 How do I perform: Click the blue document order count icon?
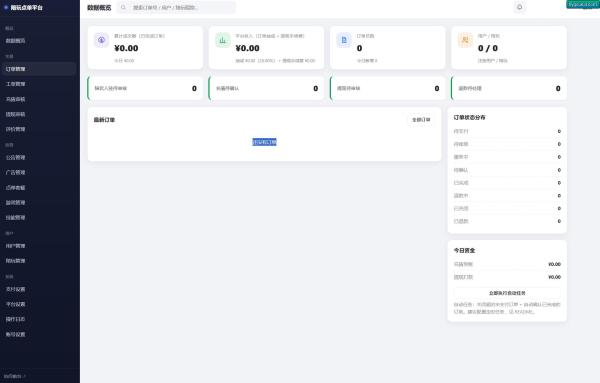344,40
